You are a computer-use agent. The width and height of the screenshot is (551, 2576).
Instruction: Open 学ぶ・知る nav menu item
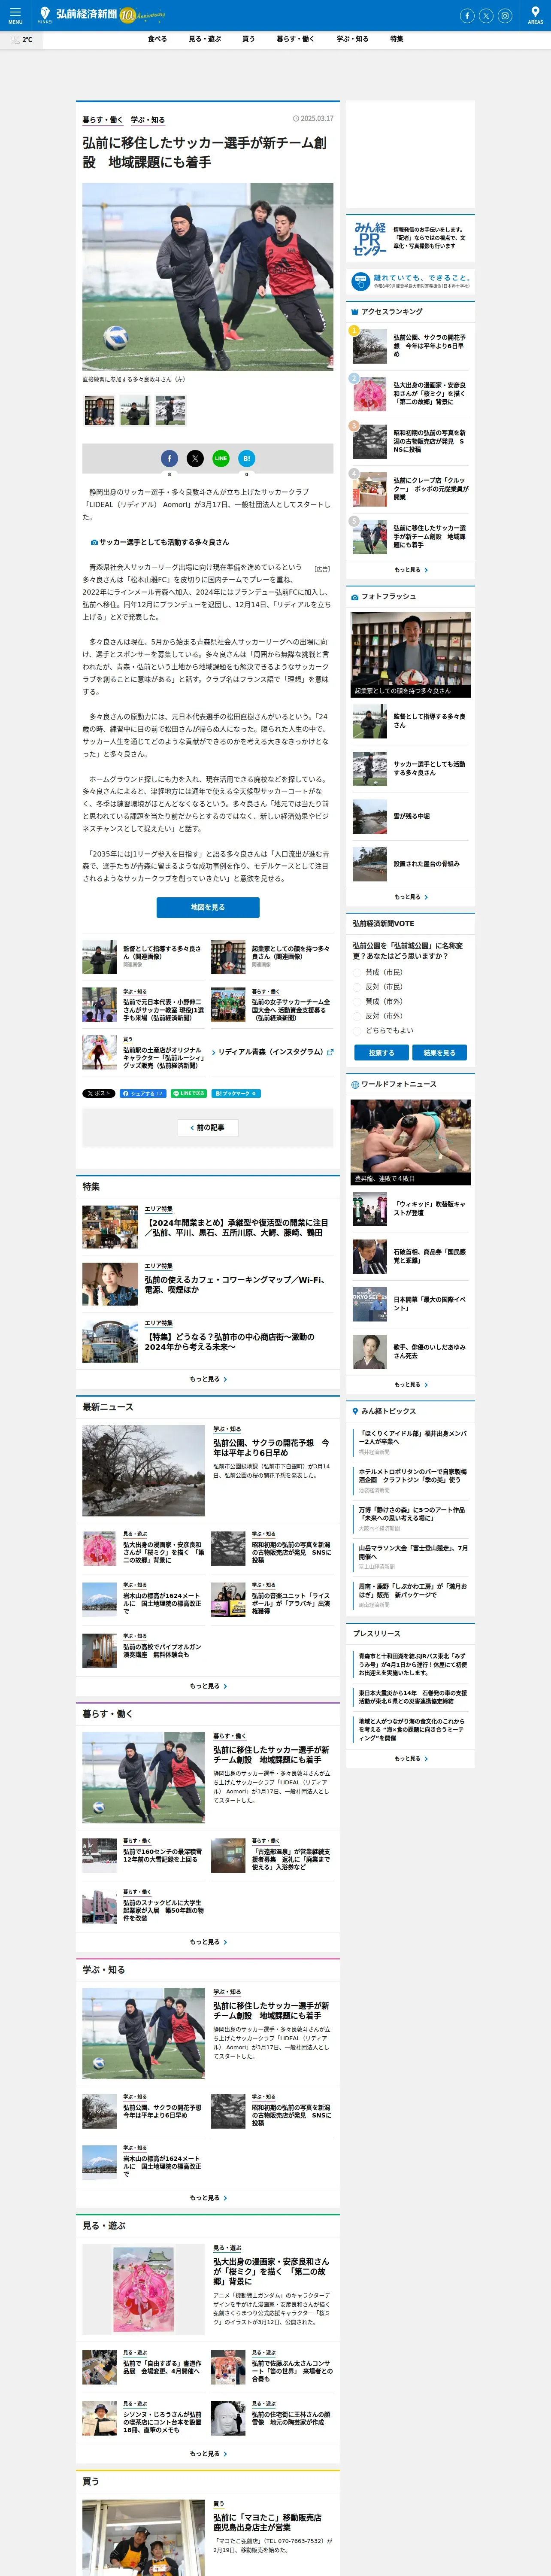(x=352, y=39)
